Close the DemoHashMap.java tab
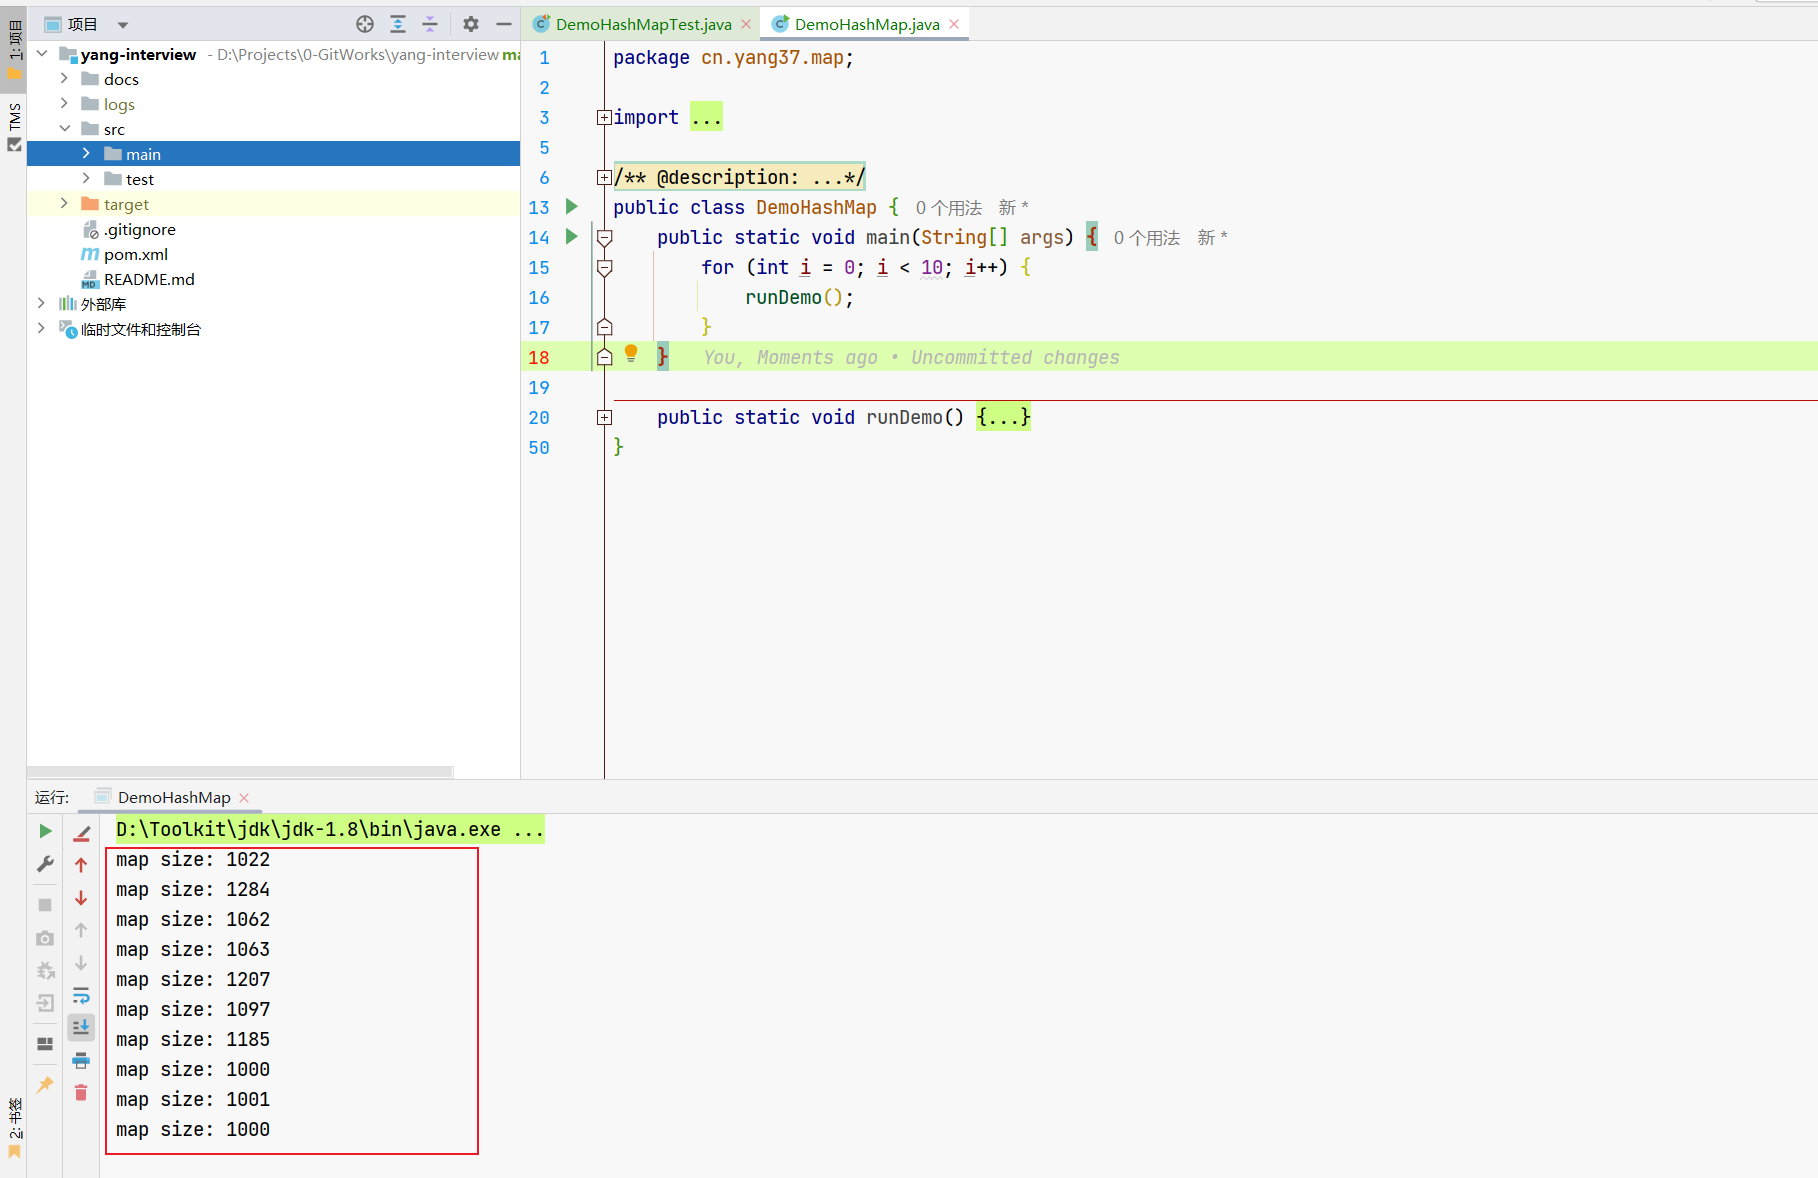This screenshot has width=1818, height=1178. [x=954, y=24]
